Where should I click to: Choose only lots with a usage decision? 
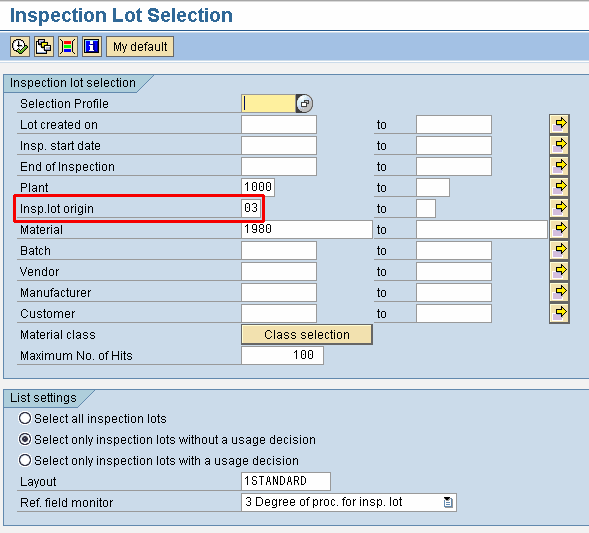click(x=25, y=461)
